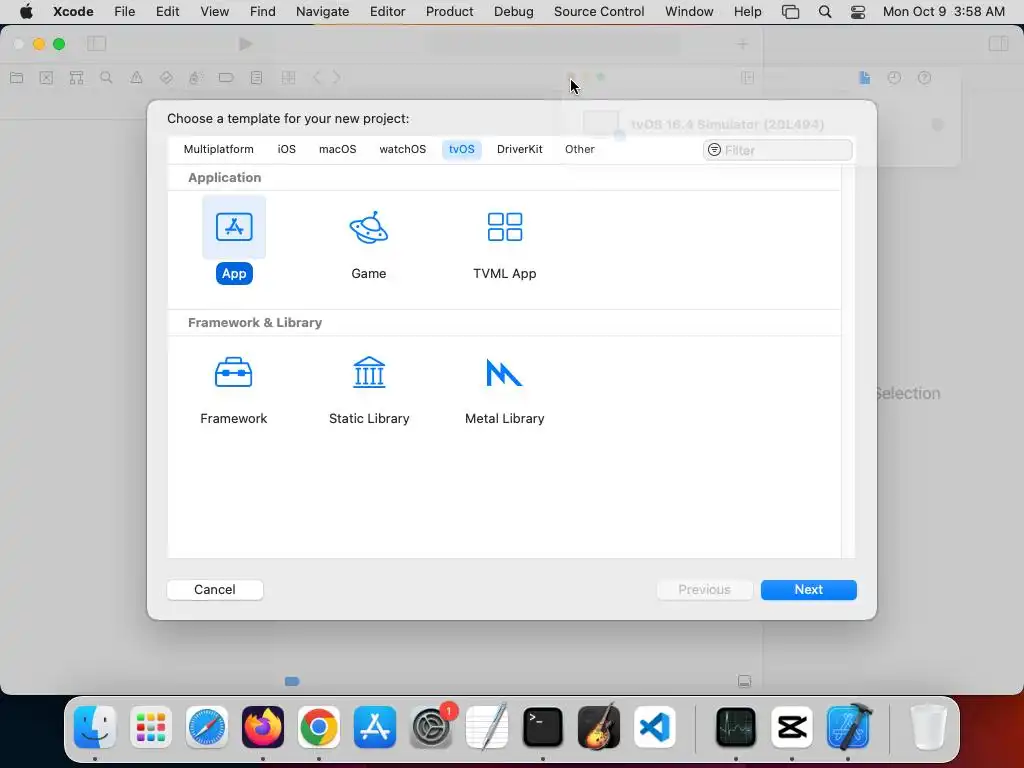Switch to the Multiplatform tab
1024x768 pixels.
(218, 149)
